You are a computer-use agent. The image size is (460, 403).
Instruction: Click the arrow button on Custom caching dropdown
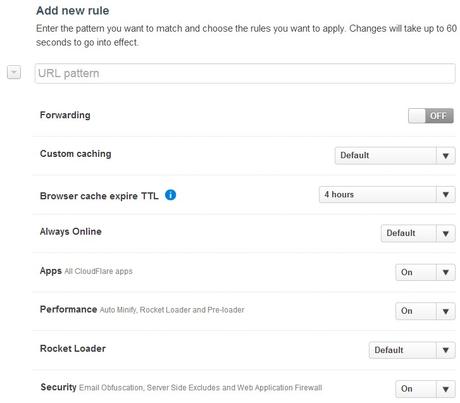pos(446,156)
